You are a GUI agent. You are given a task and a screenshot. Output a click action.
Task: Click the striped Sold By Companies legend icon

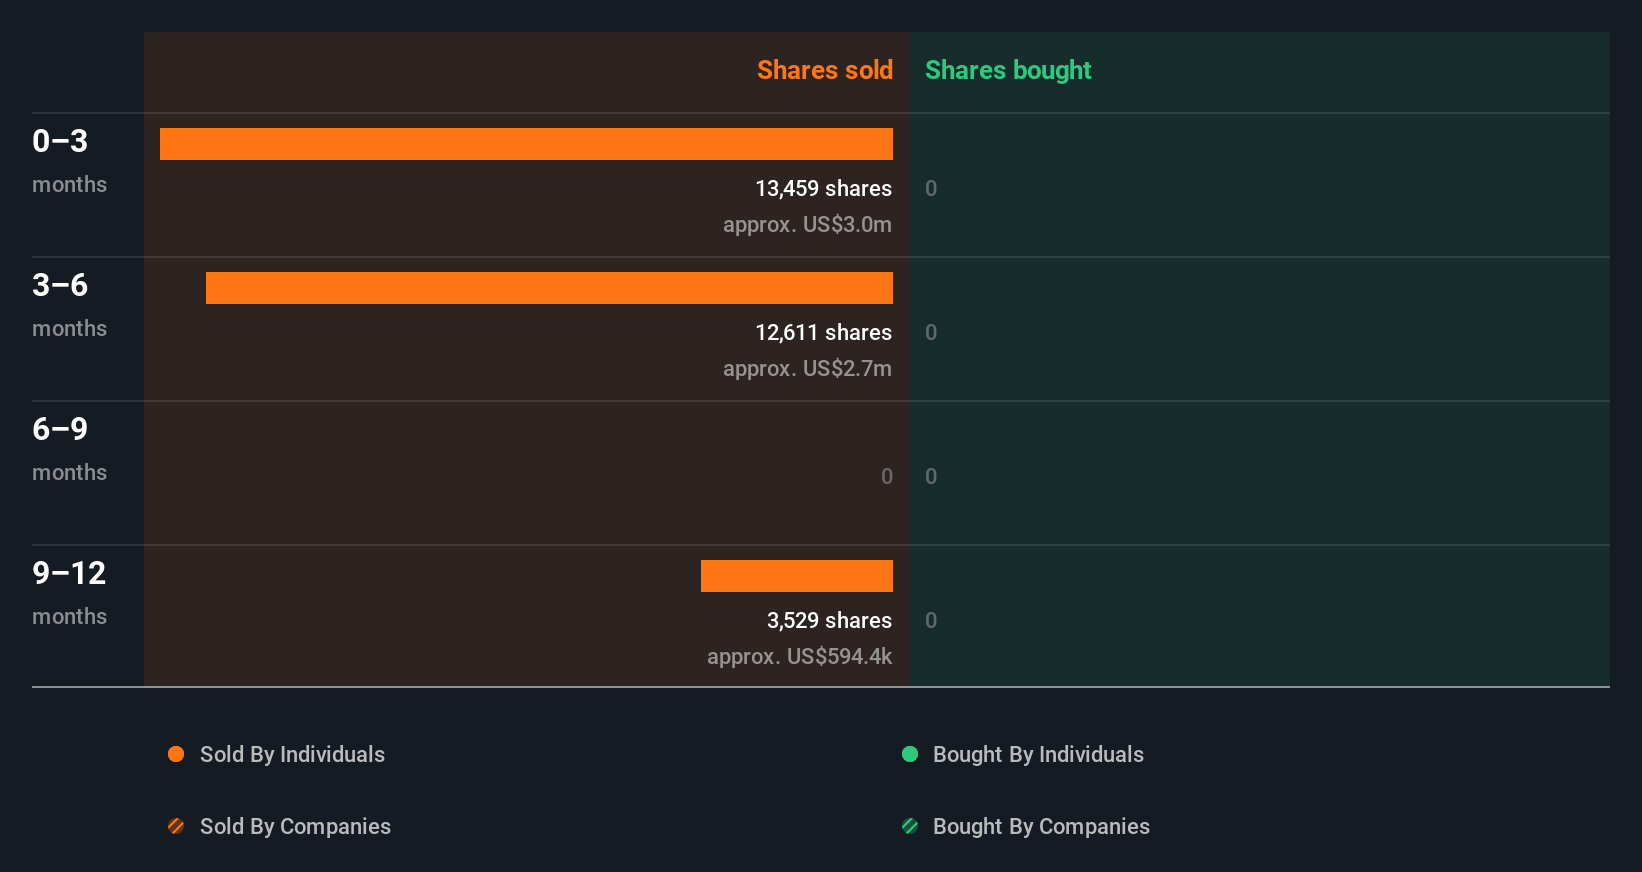tap(176, 826)
